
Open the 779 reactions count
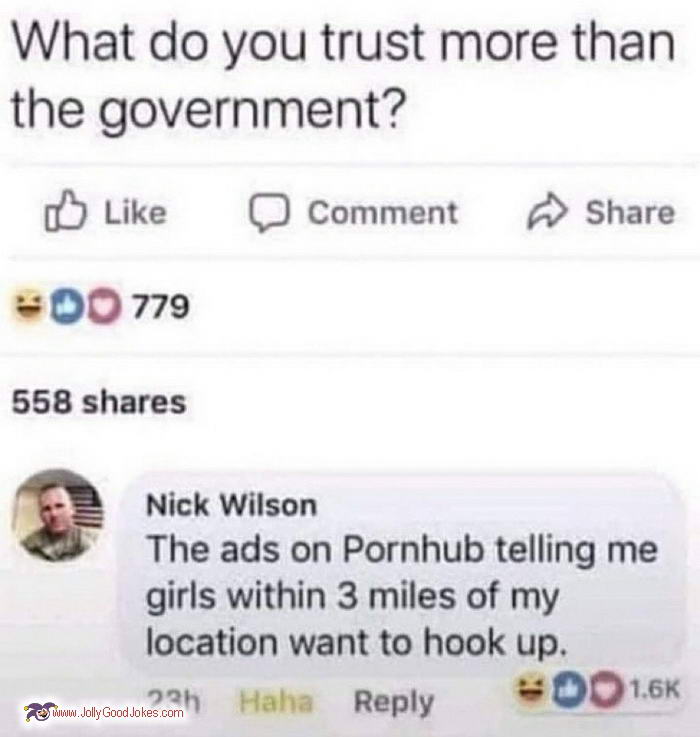161,306
